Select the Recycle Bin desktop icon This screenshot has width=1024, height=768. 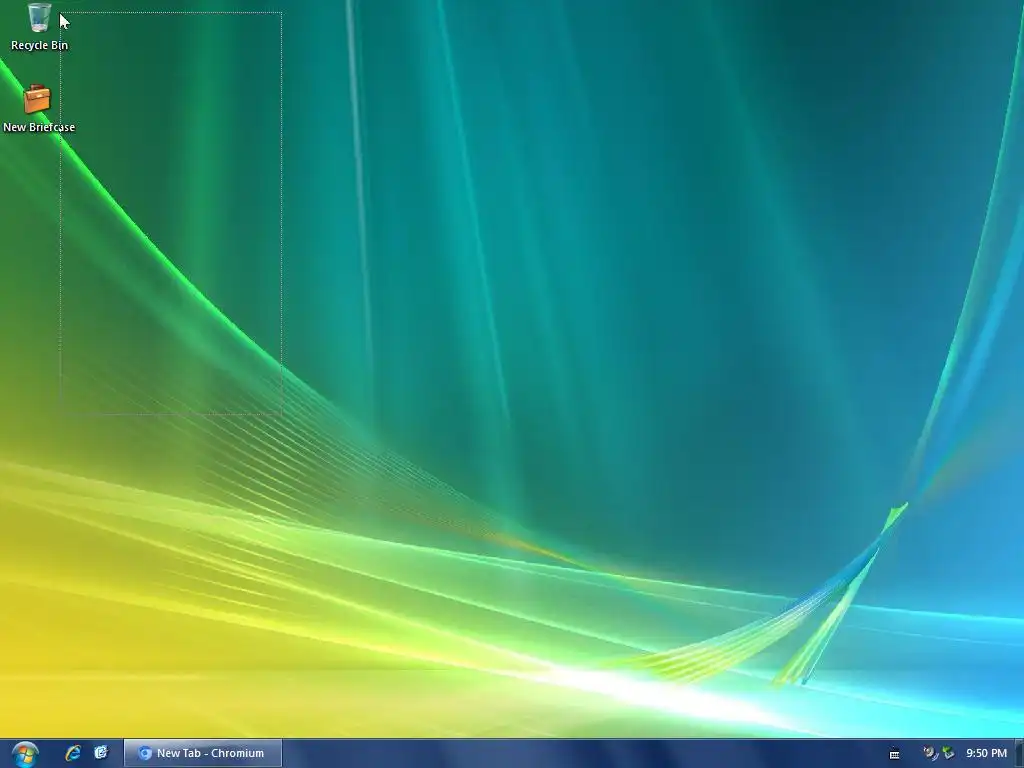coord(39,26)
